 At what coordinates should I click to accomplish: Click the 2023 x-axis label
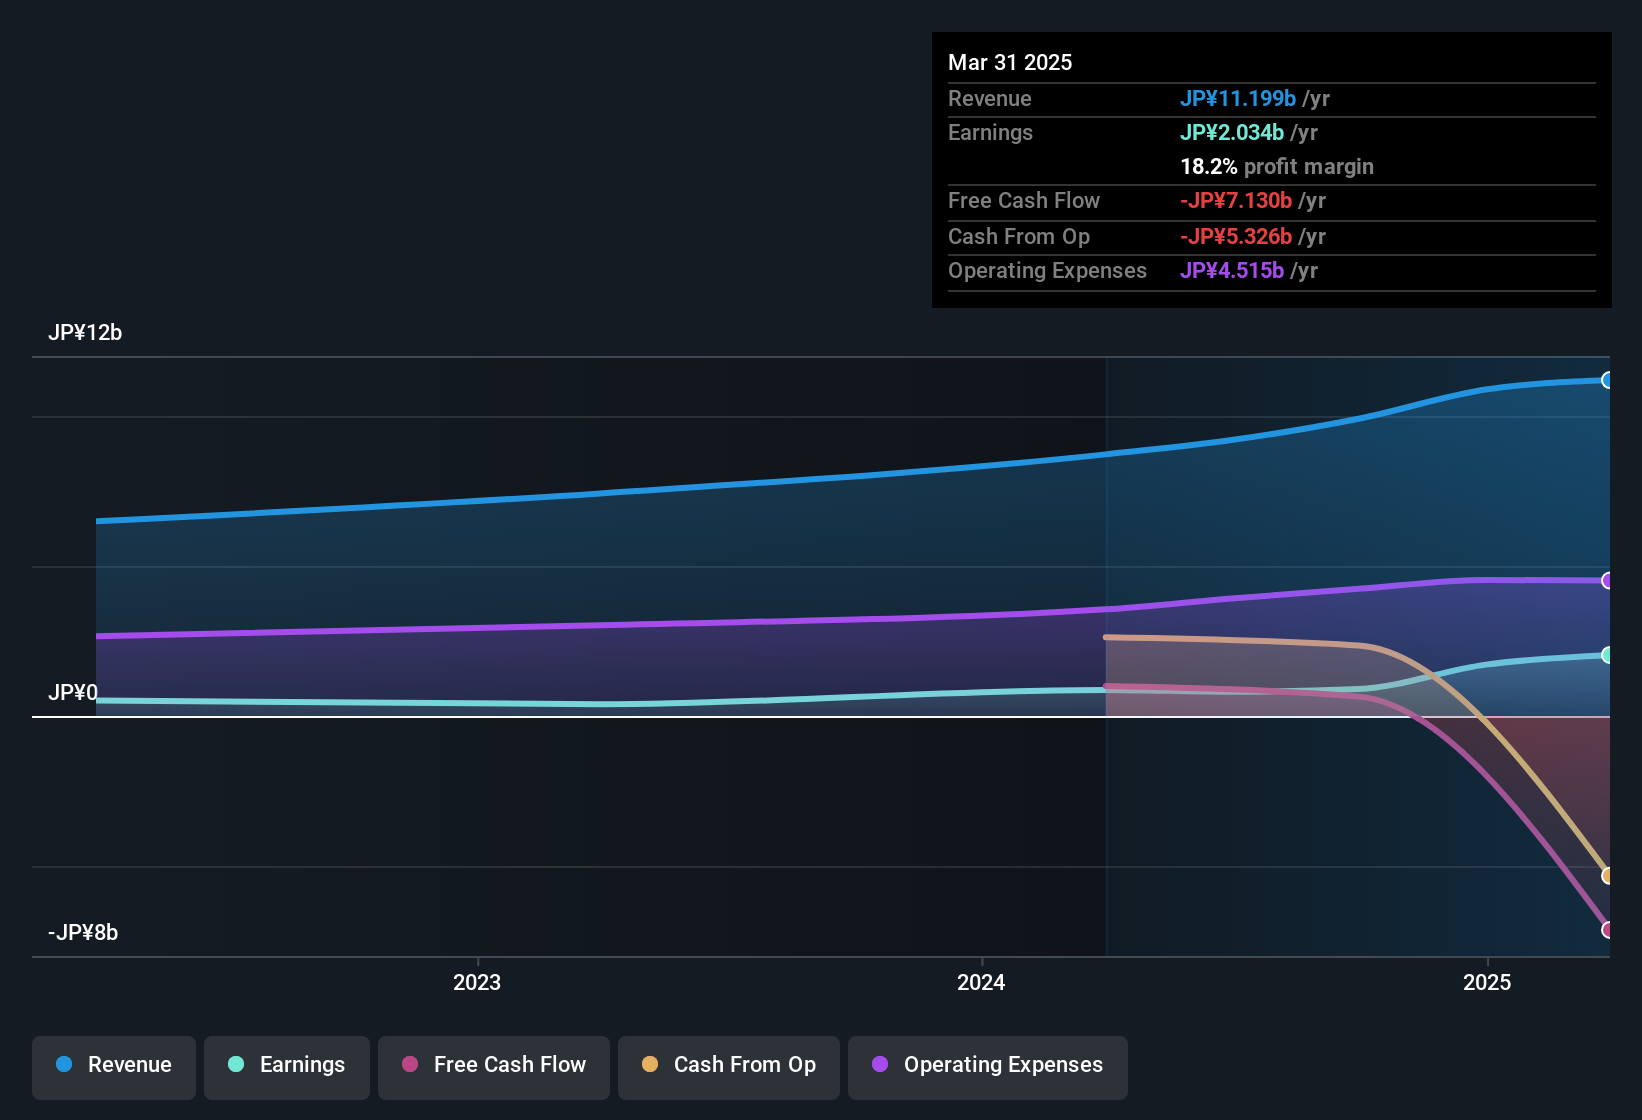click(477, 982)
